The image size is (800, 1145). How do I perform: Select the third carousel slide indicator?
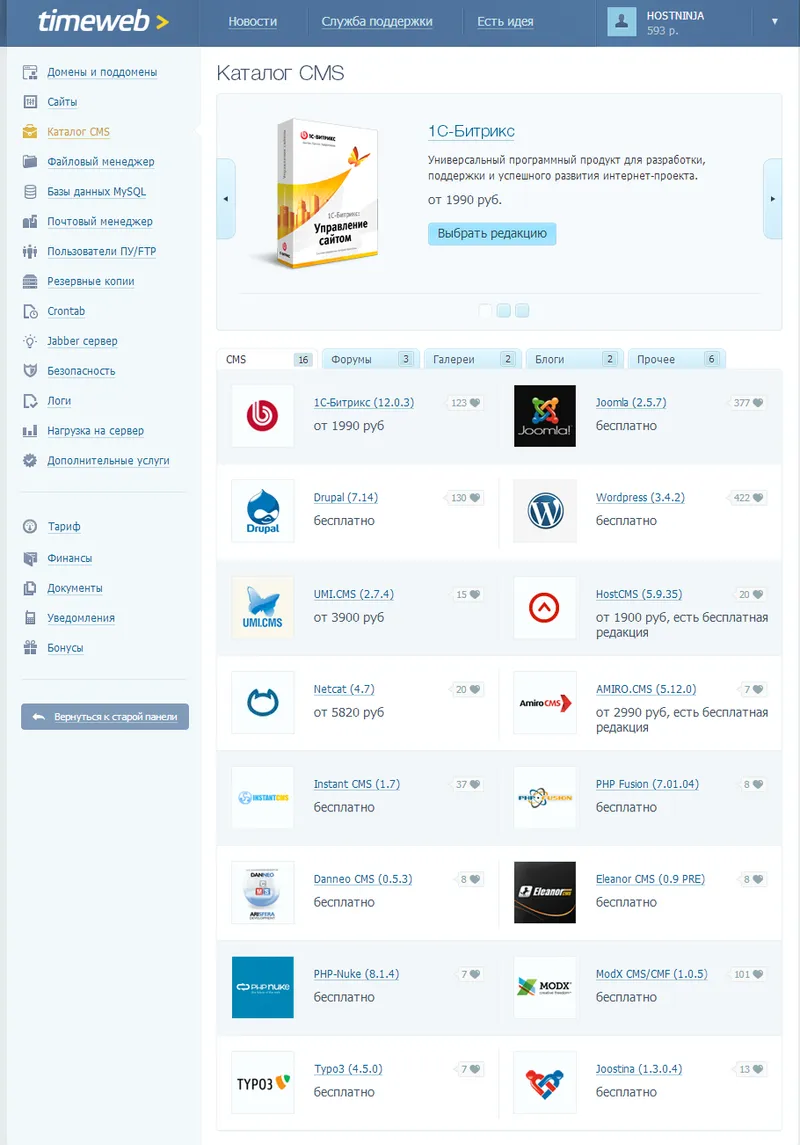click(x=522, y=310)
